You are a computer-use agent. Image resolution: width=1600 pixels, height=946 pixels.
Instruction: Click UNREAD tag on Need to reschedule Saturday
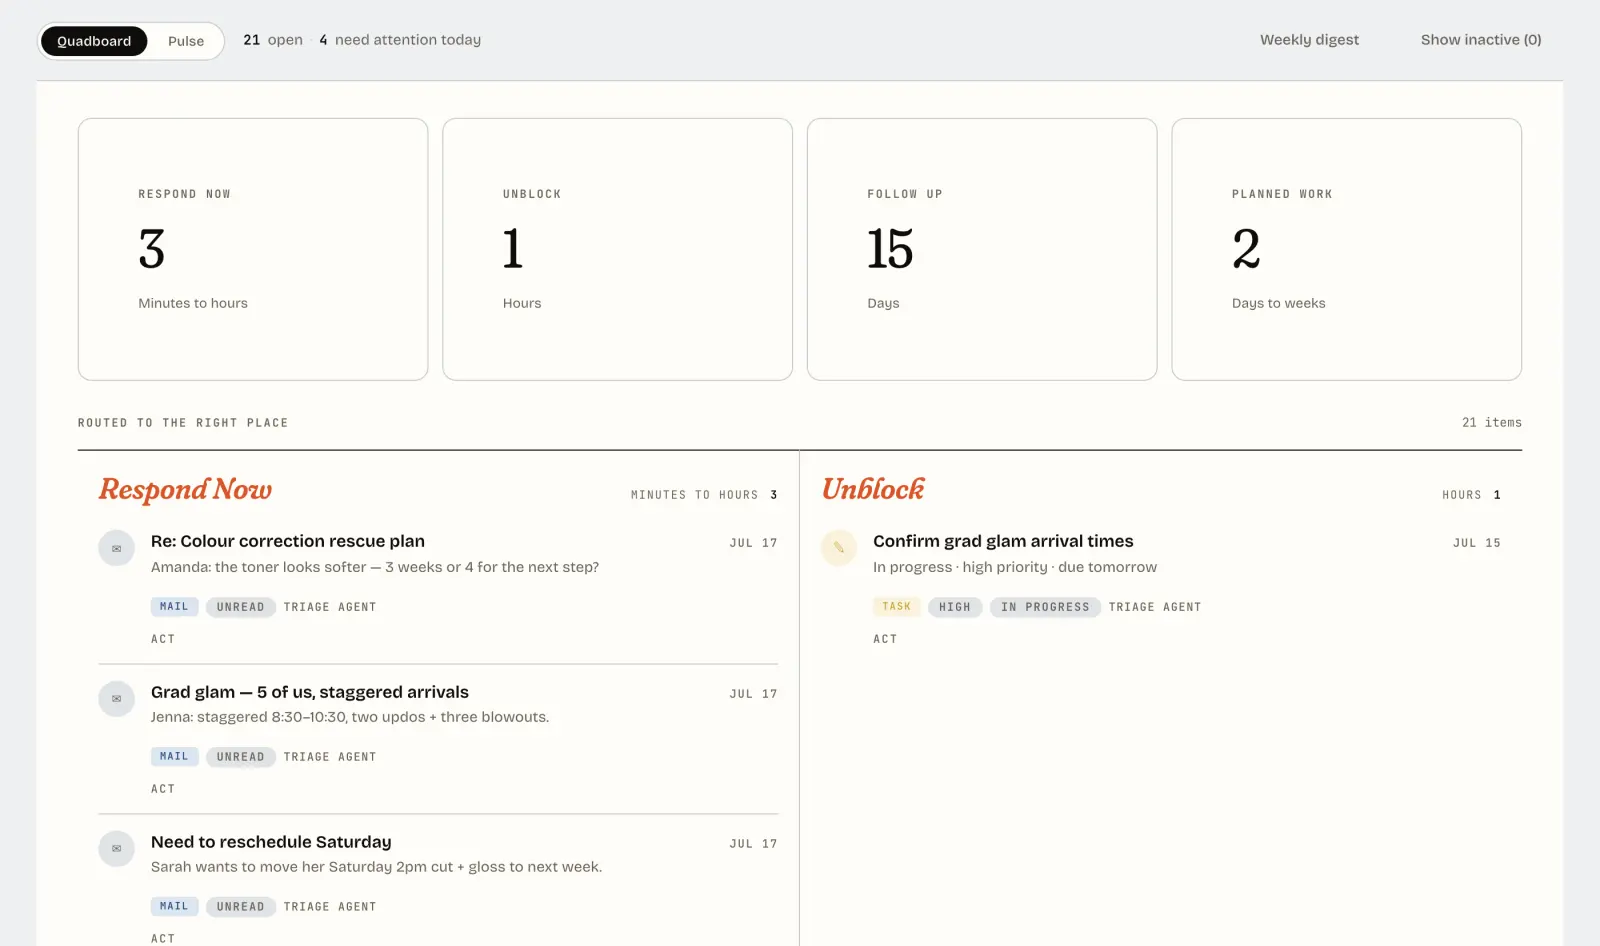[x=241, y=907]
